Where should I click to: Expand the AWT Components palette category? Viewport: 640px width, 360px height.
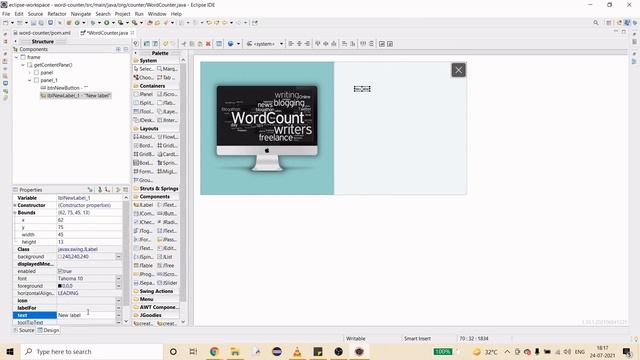click(157, 307)
